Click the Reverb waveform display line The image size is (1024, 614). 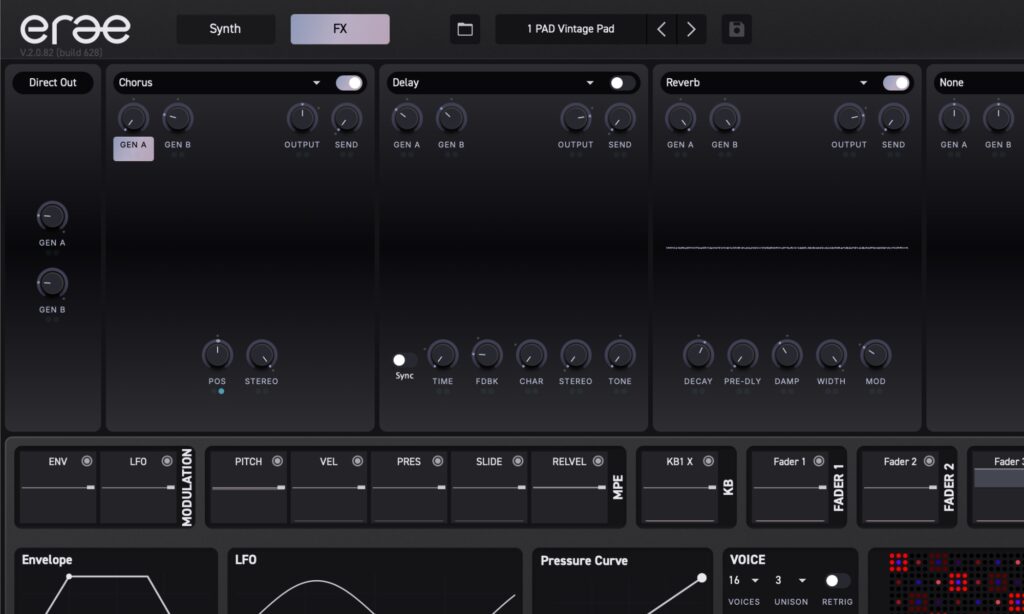(787, 248)
